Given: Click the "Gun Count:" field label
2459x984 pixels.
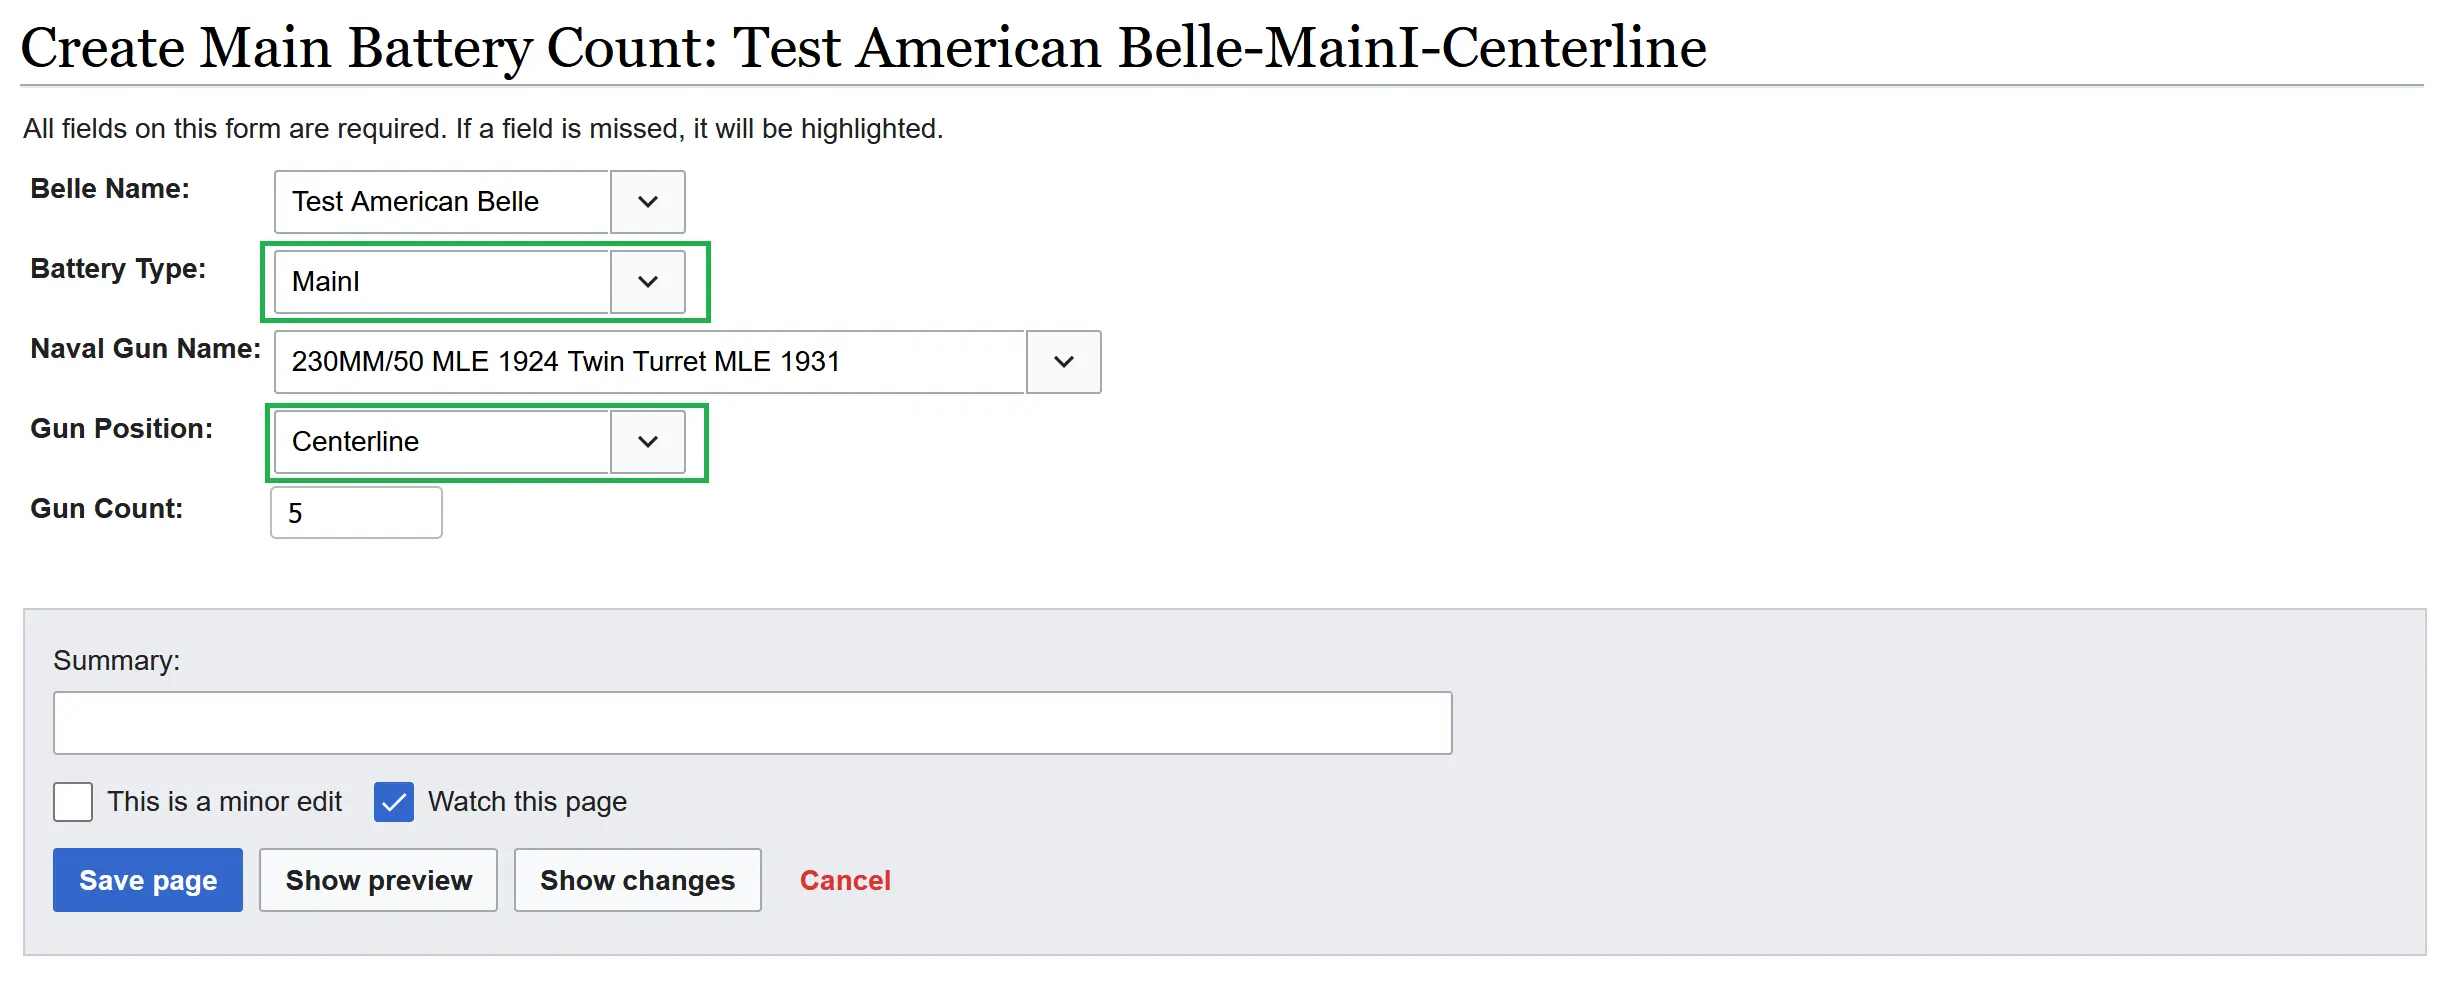Looking at the screenshot, I should click(107, 509).
